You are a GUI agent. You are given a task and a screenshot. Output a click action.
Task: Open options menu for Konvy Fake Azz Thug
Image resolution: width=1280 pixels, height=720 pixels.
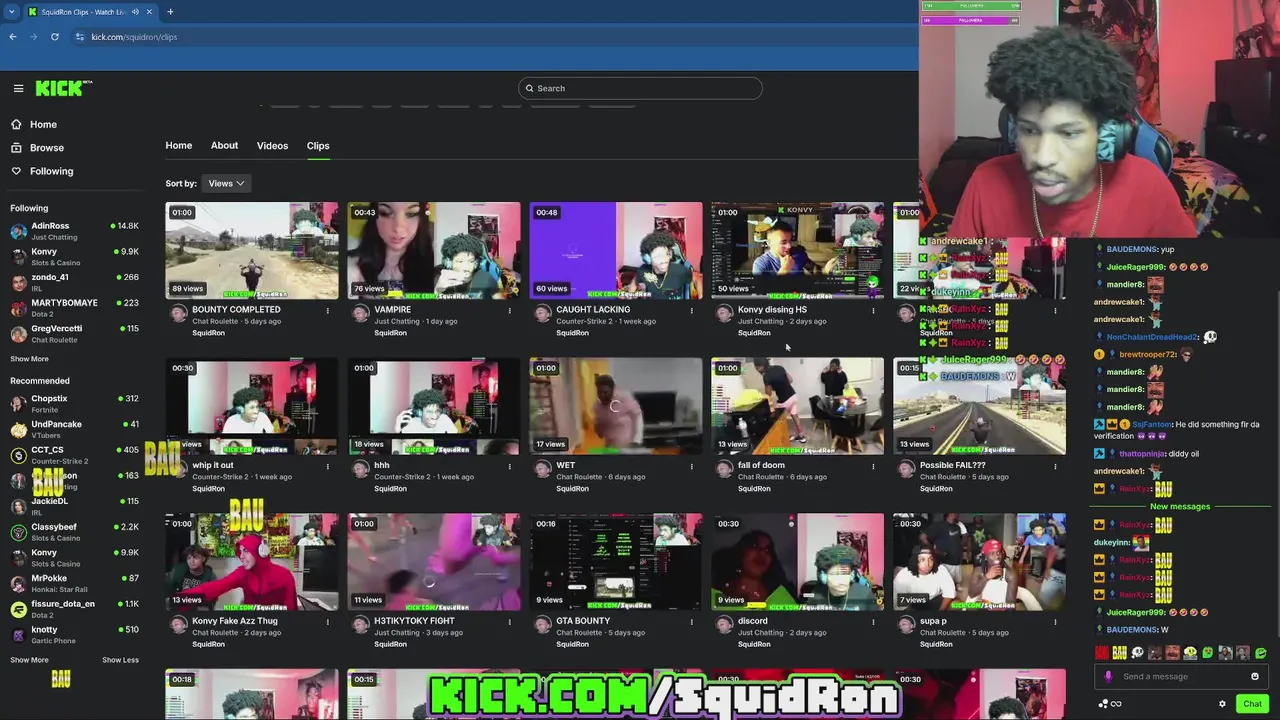coord(327,621)
